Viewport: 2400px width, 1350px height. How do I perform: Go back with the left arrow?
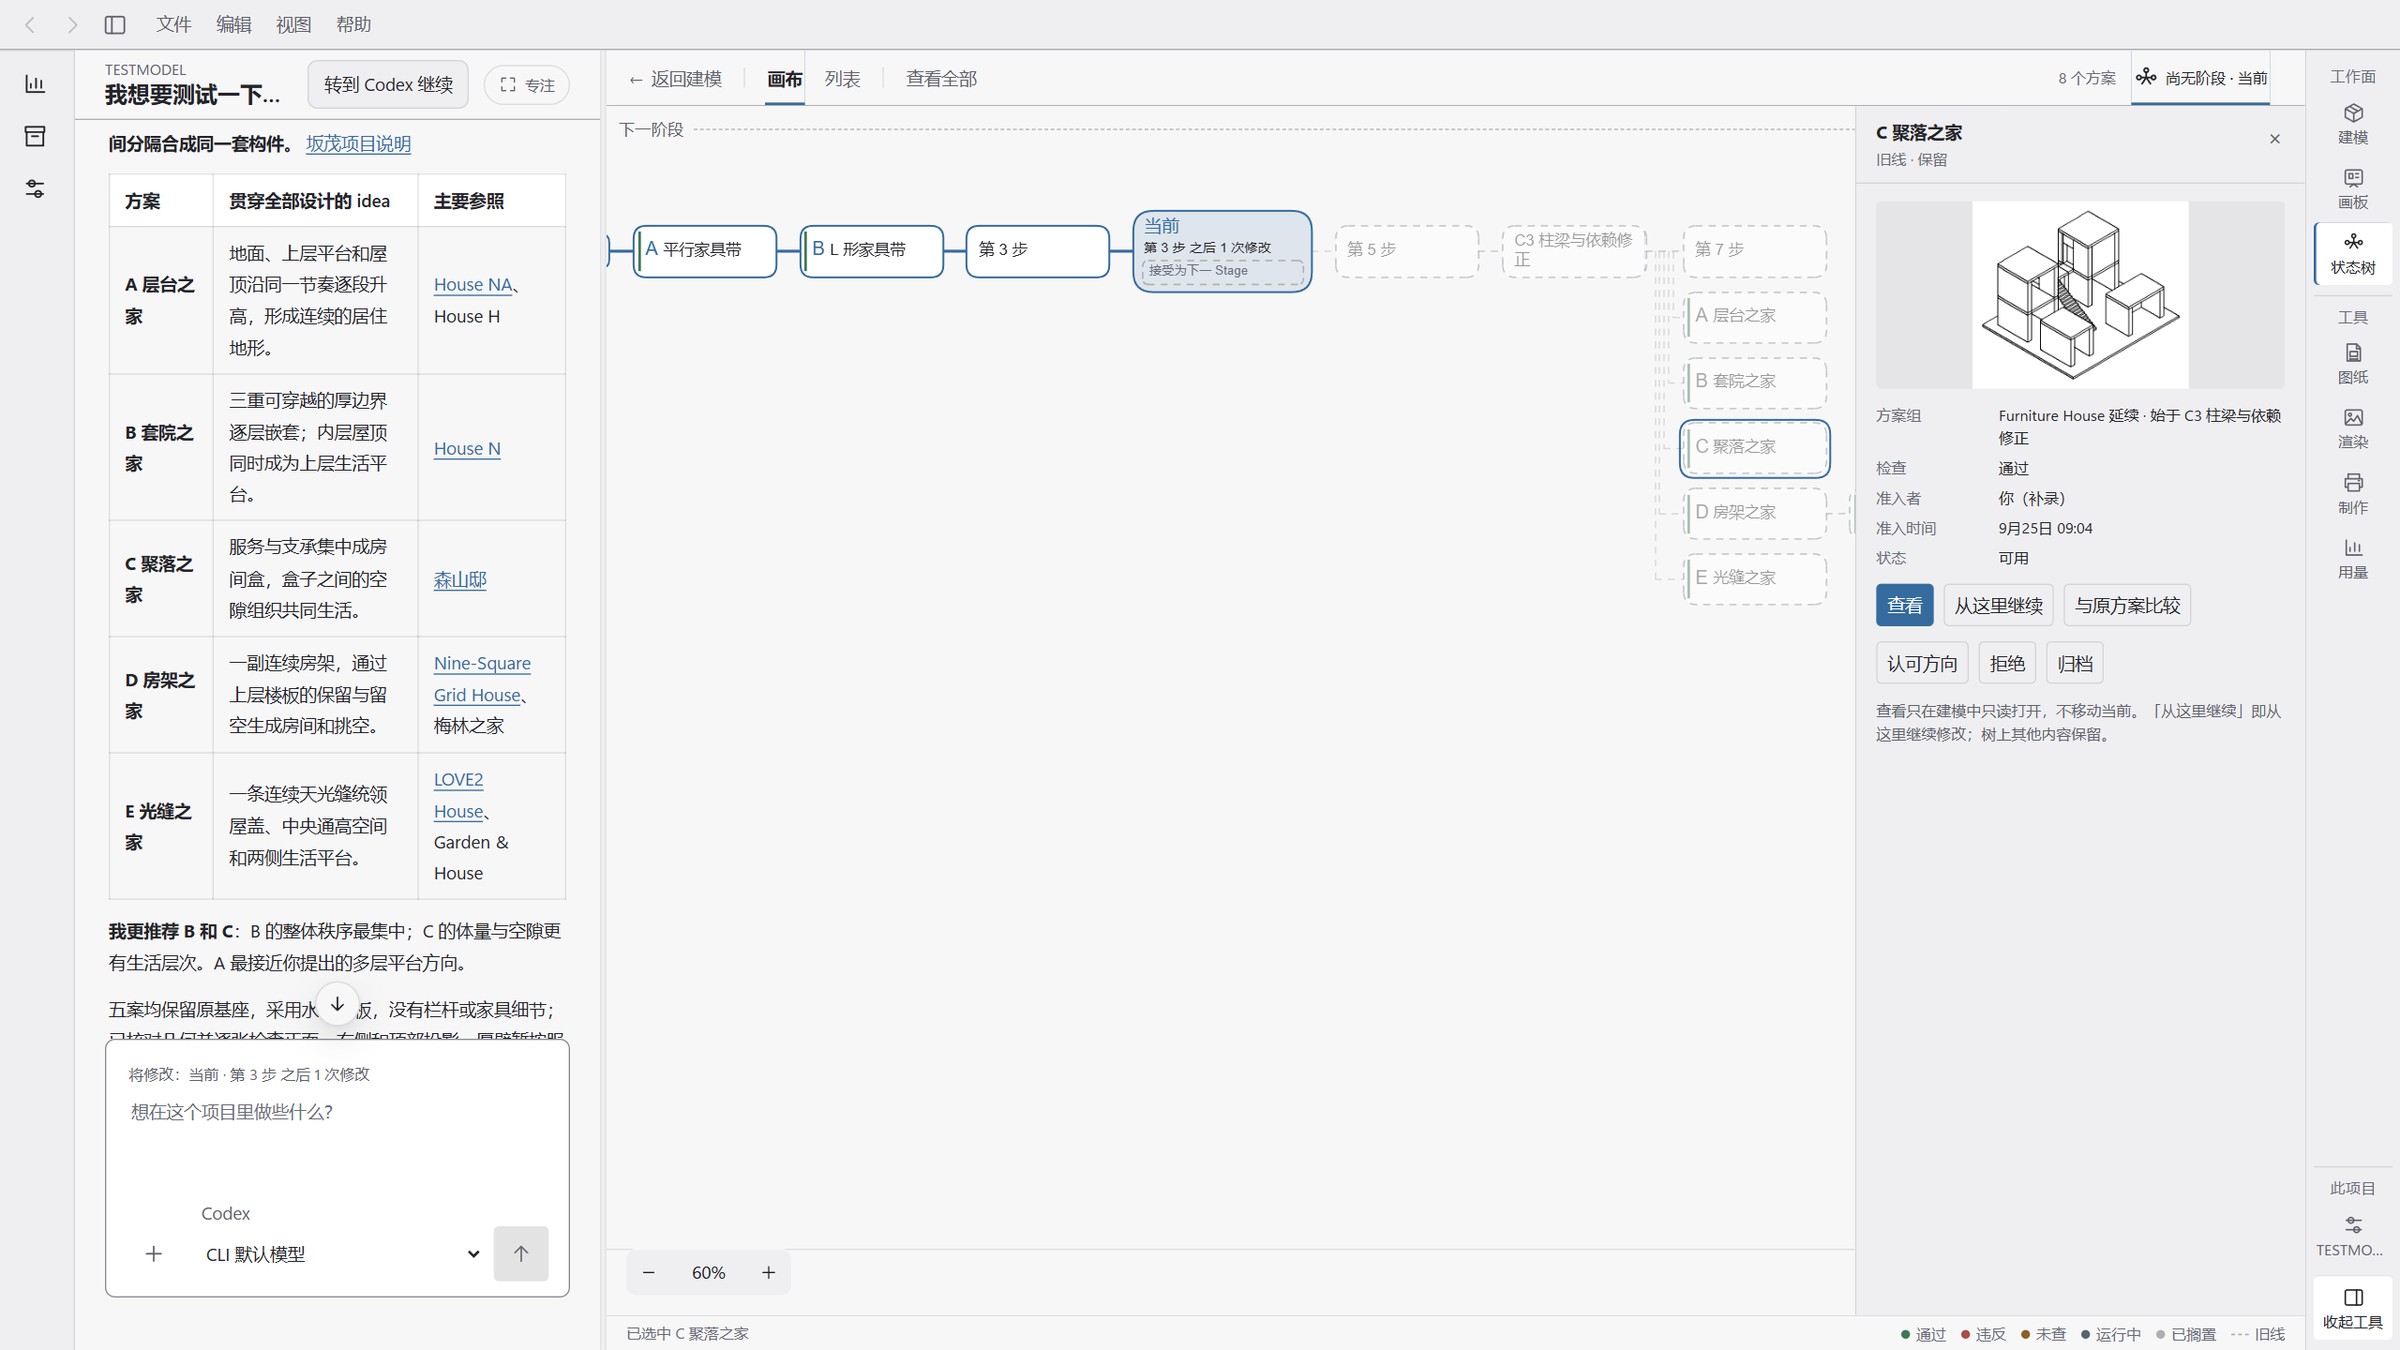[30, 24]
